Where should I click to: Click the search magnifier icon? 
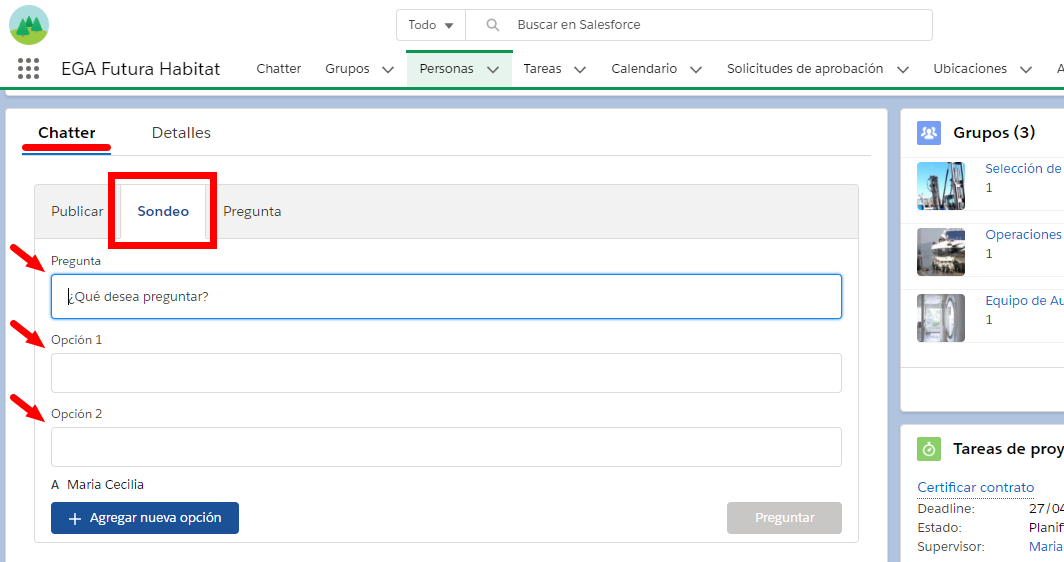tap(492, 25)
